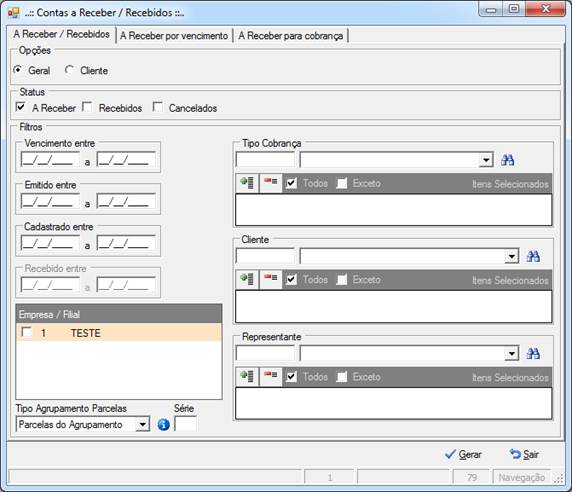The height and width of the screenshot is (492, 572).
Task: Expand the Cliente filter dropdown
Action: [511, 256]
